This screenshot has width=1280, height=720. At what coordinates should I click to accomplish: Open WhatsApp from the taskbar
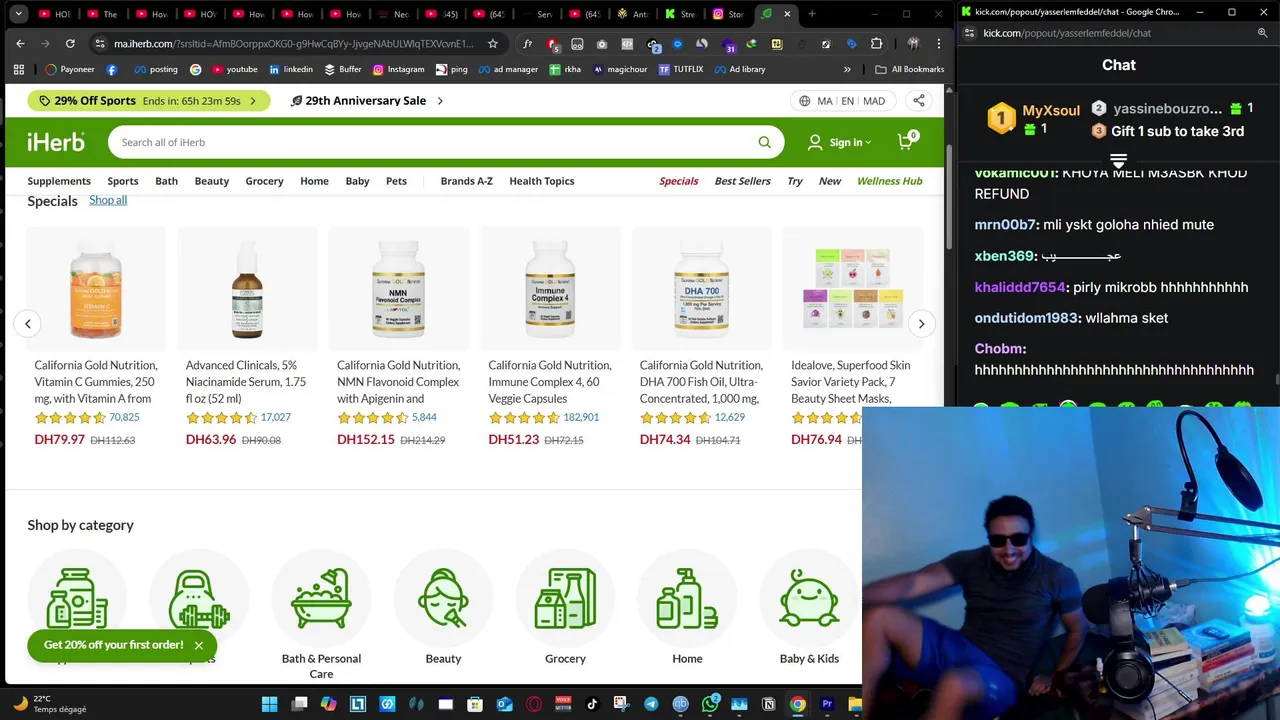[710, 704]
